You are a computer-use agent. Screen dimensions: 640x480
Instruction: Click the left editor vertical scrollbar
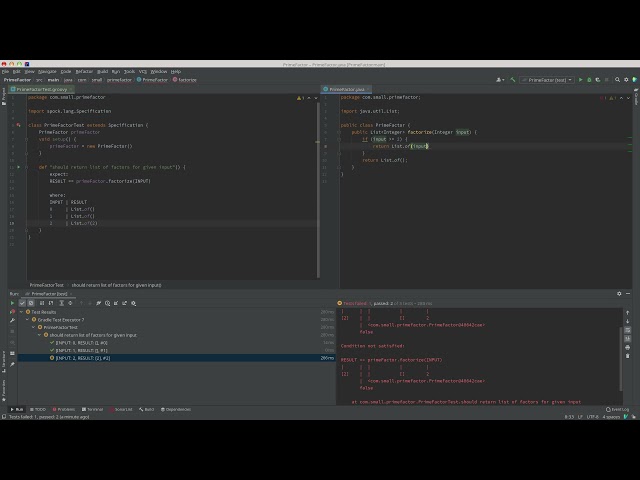pos(318,190)
